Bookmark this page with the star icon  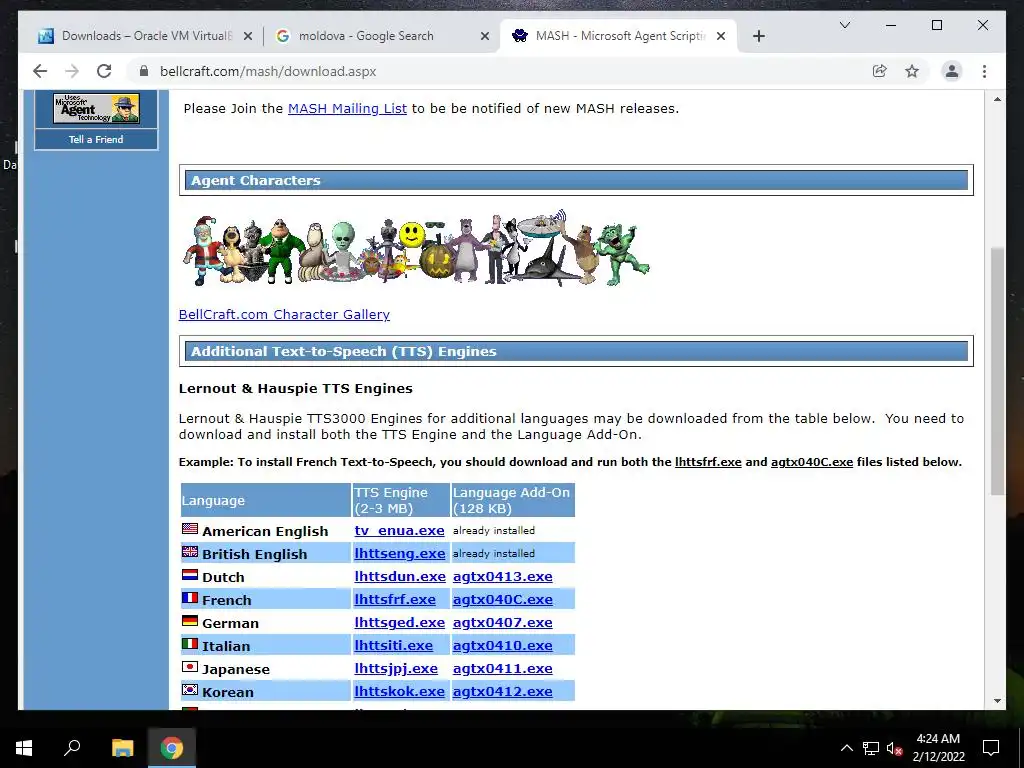[912, 71]
